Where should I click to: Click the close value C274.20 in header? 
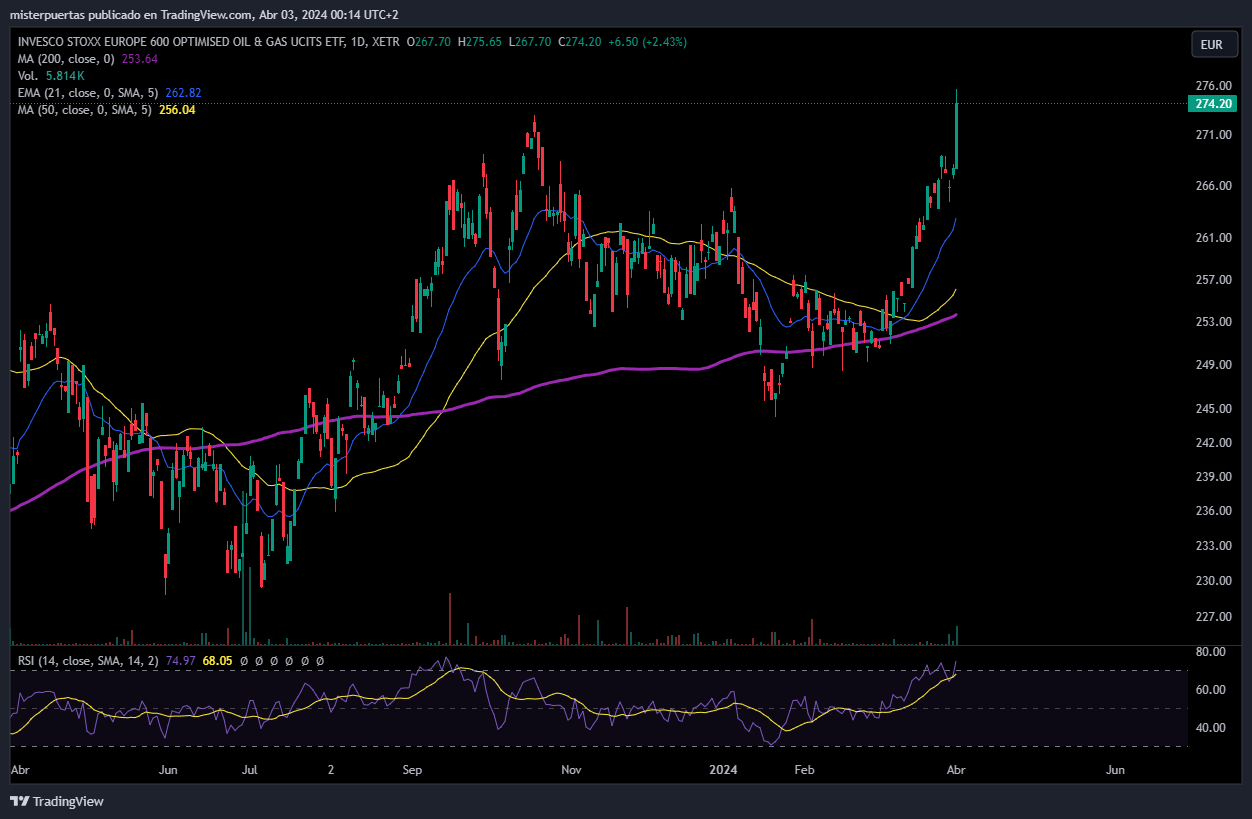580,42
